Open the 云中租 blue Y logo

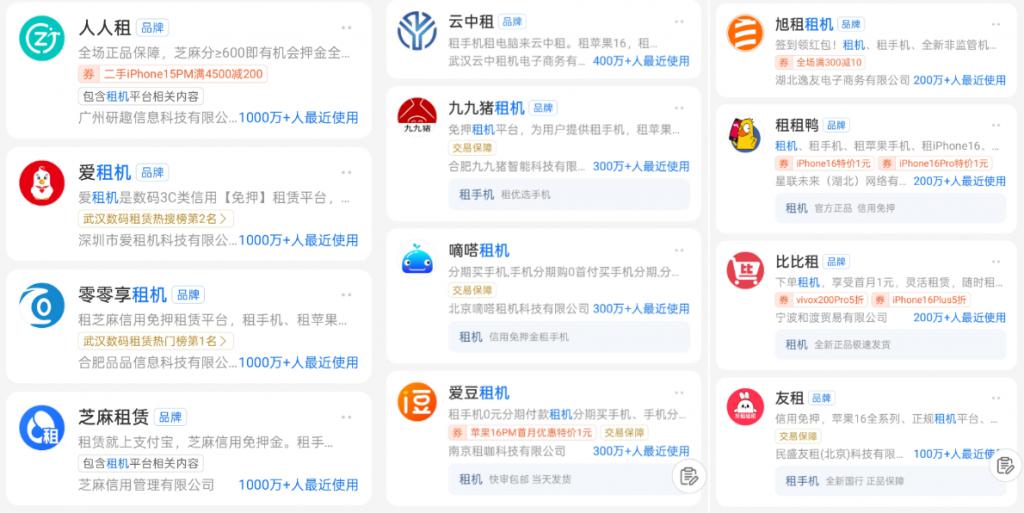pos(417,31)
